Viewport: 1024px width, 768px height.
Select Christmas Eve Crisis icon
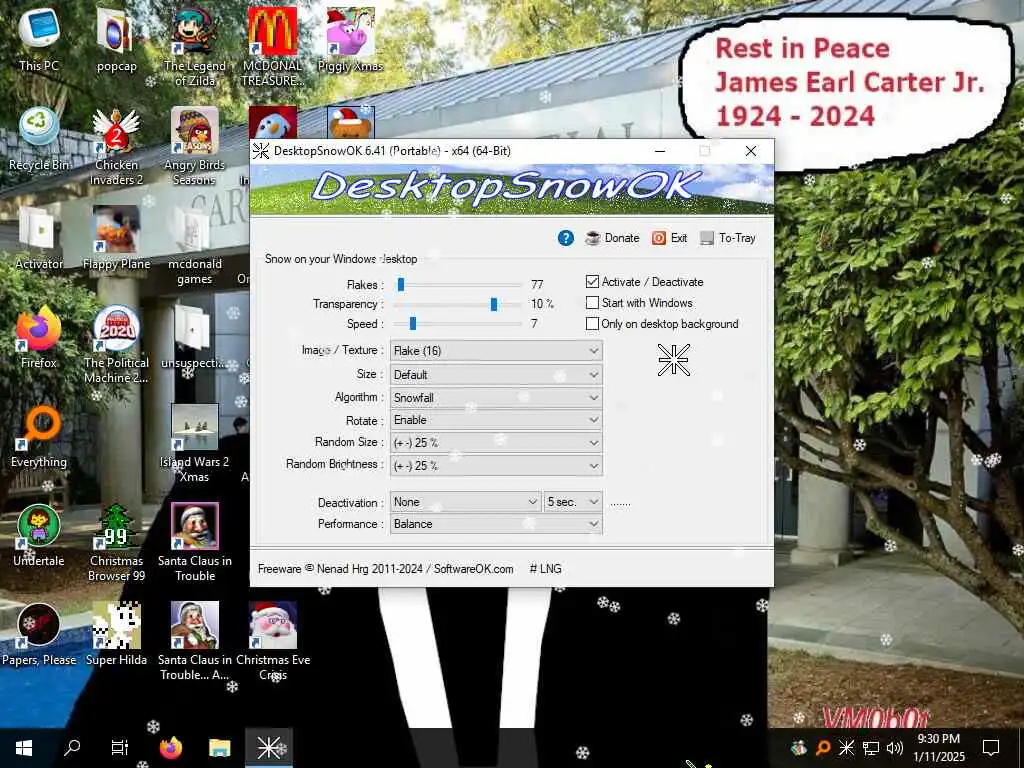click(x=273, y=641)
